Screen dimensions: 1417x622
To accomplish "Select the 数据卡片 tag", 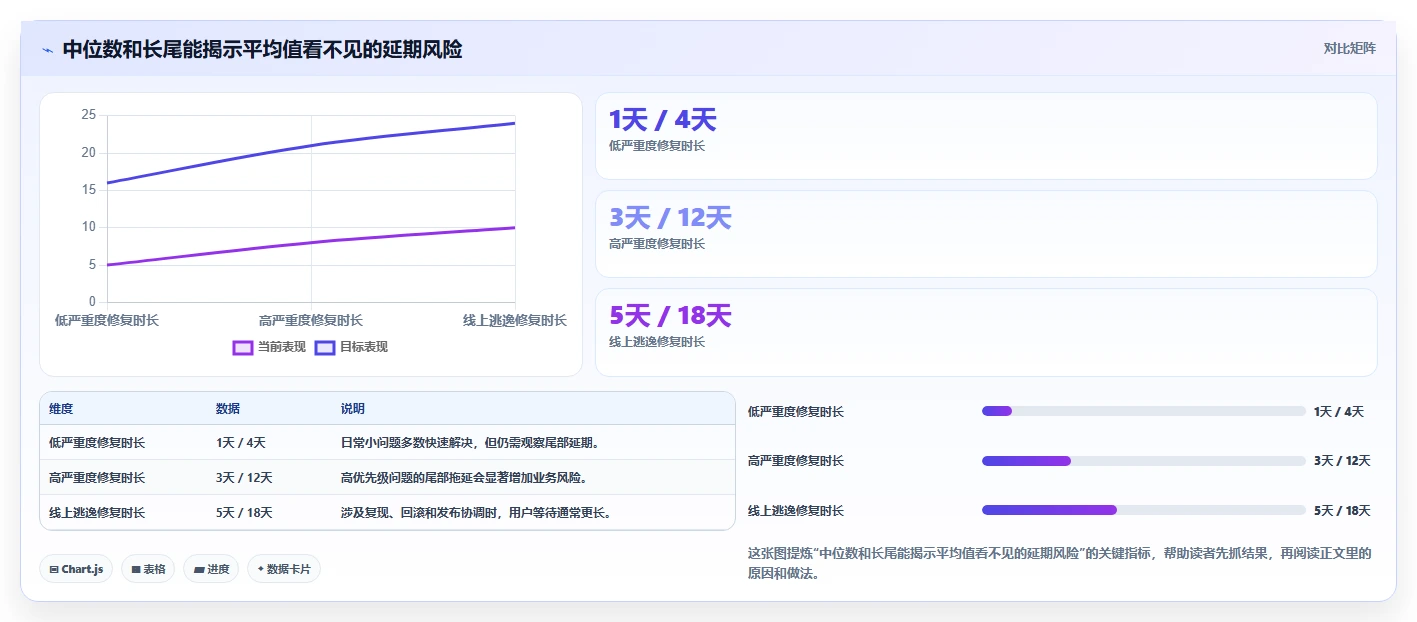I will (284, 569).
